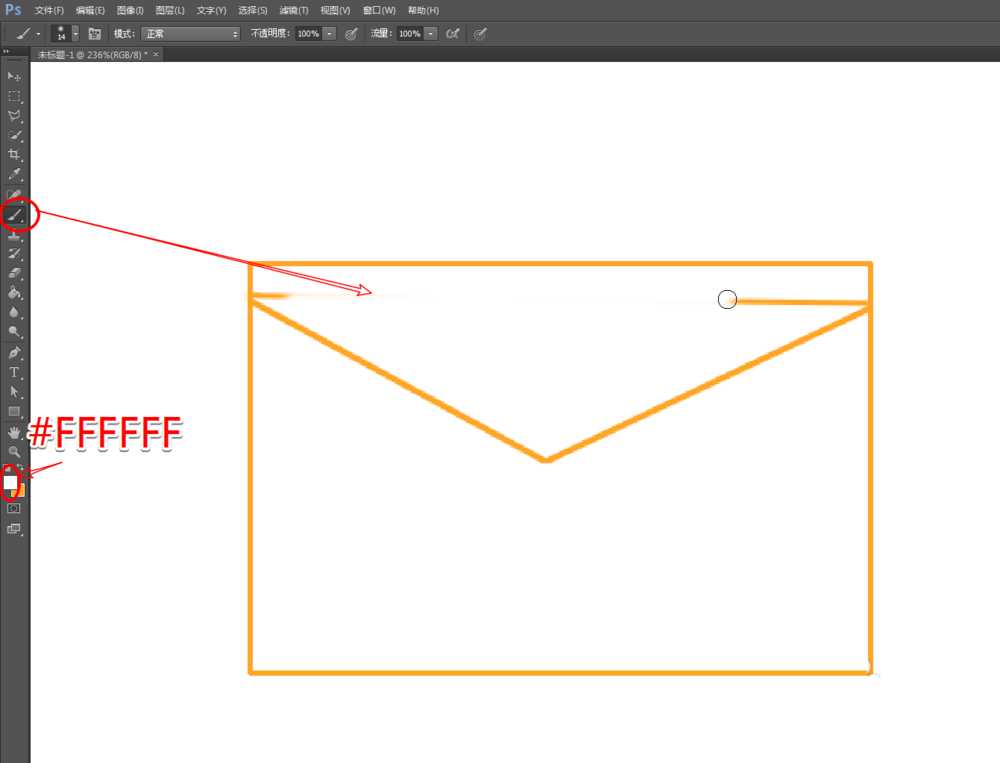Click the white foreground color swatch
The image size is (1000, 763).
[10, 482]
